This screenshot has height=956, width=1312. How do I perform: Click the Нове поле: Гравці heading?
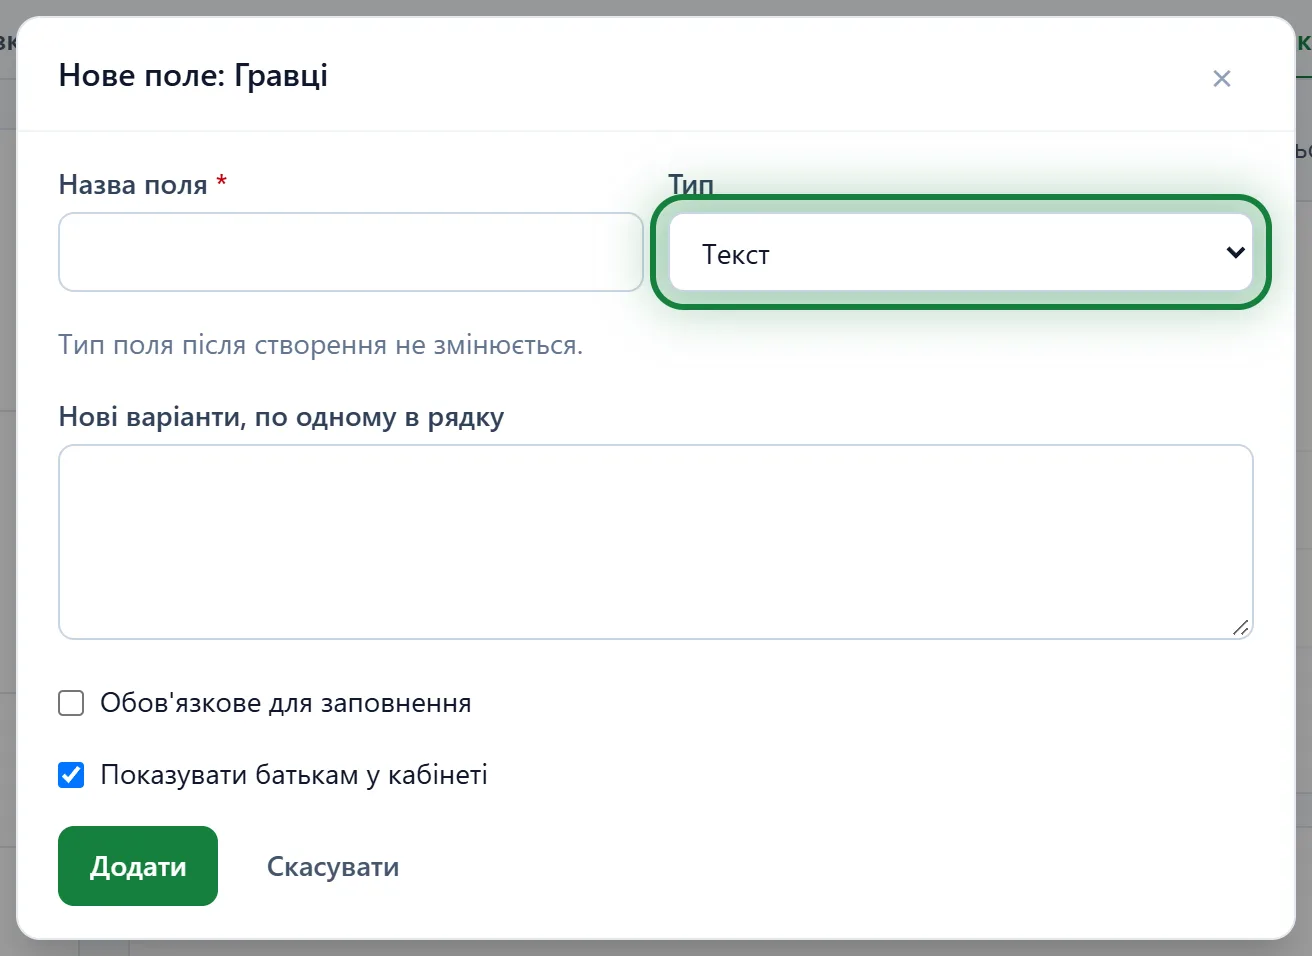(x=193, y=75)
